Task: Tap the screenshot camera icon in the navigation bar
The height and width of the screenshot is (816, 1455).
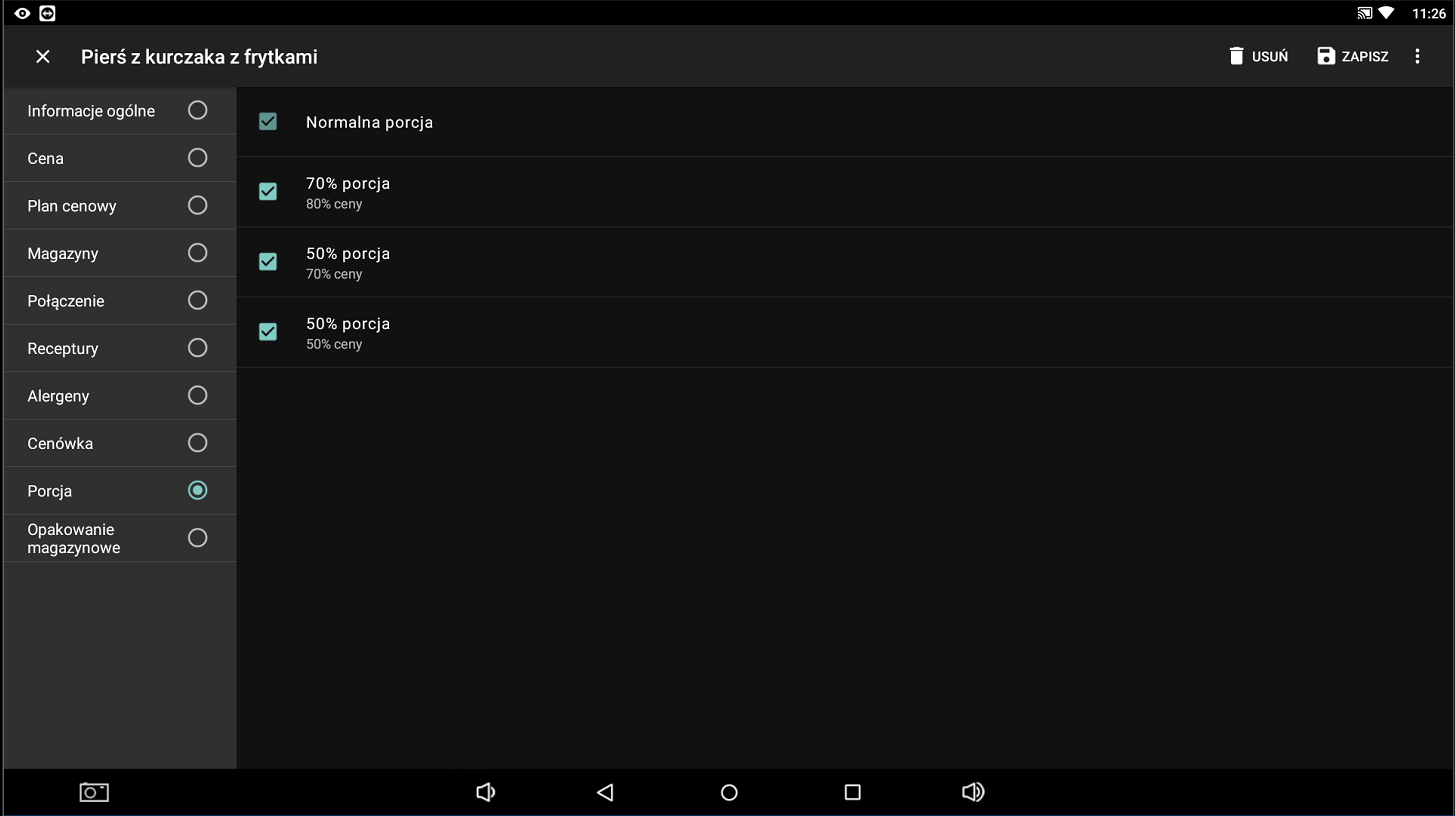Action: click(x=94, y=792)
